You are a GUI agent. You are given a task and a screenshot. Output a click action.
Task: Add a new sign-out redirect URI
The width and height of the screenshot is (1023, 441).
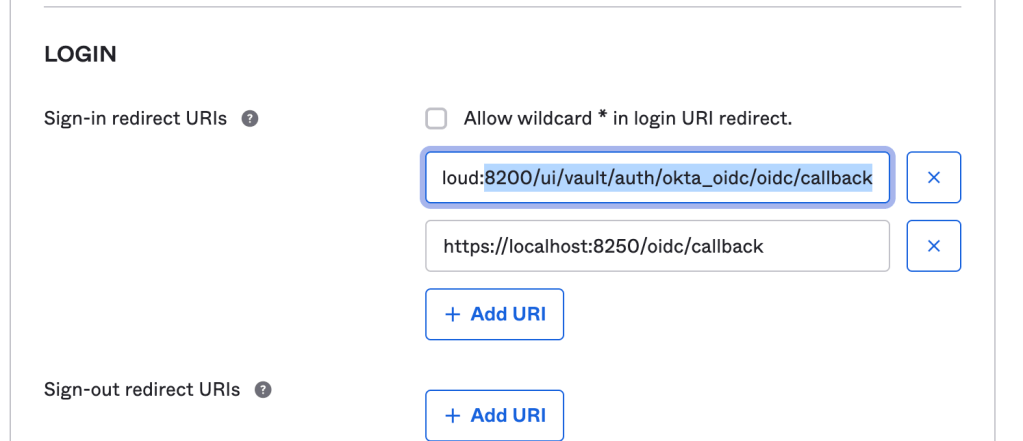point(494,415)
